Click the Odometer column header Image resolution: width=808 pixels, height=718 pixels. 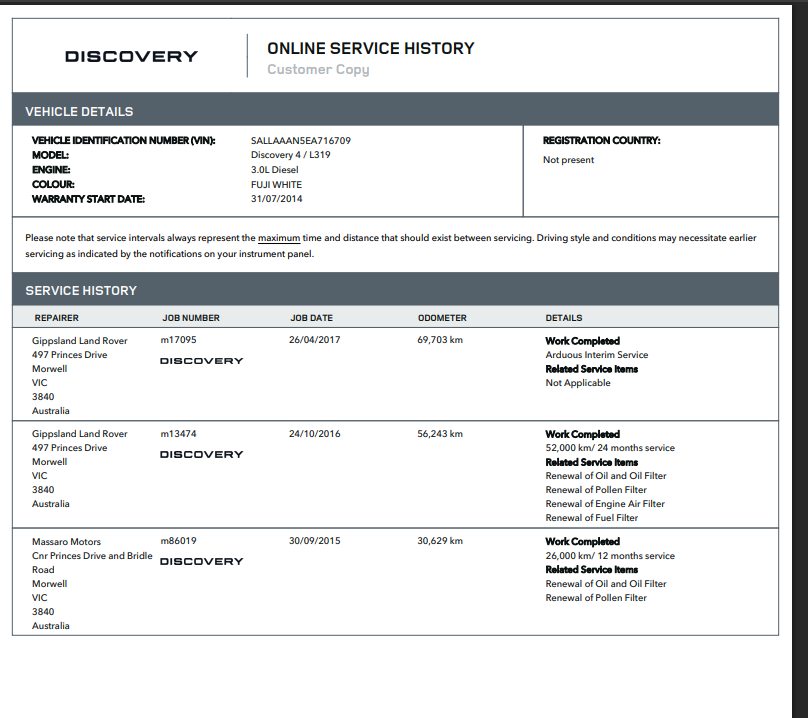click(442, 318)
